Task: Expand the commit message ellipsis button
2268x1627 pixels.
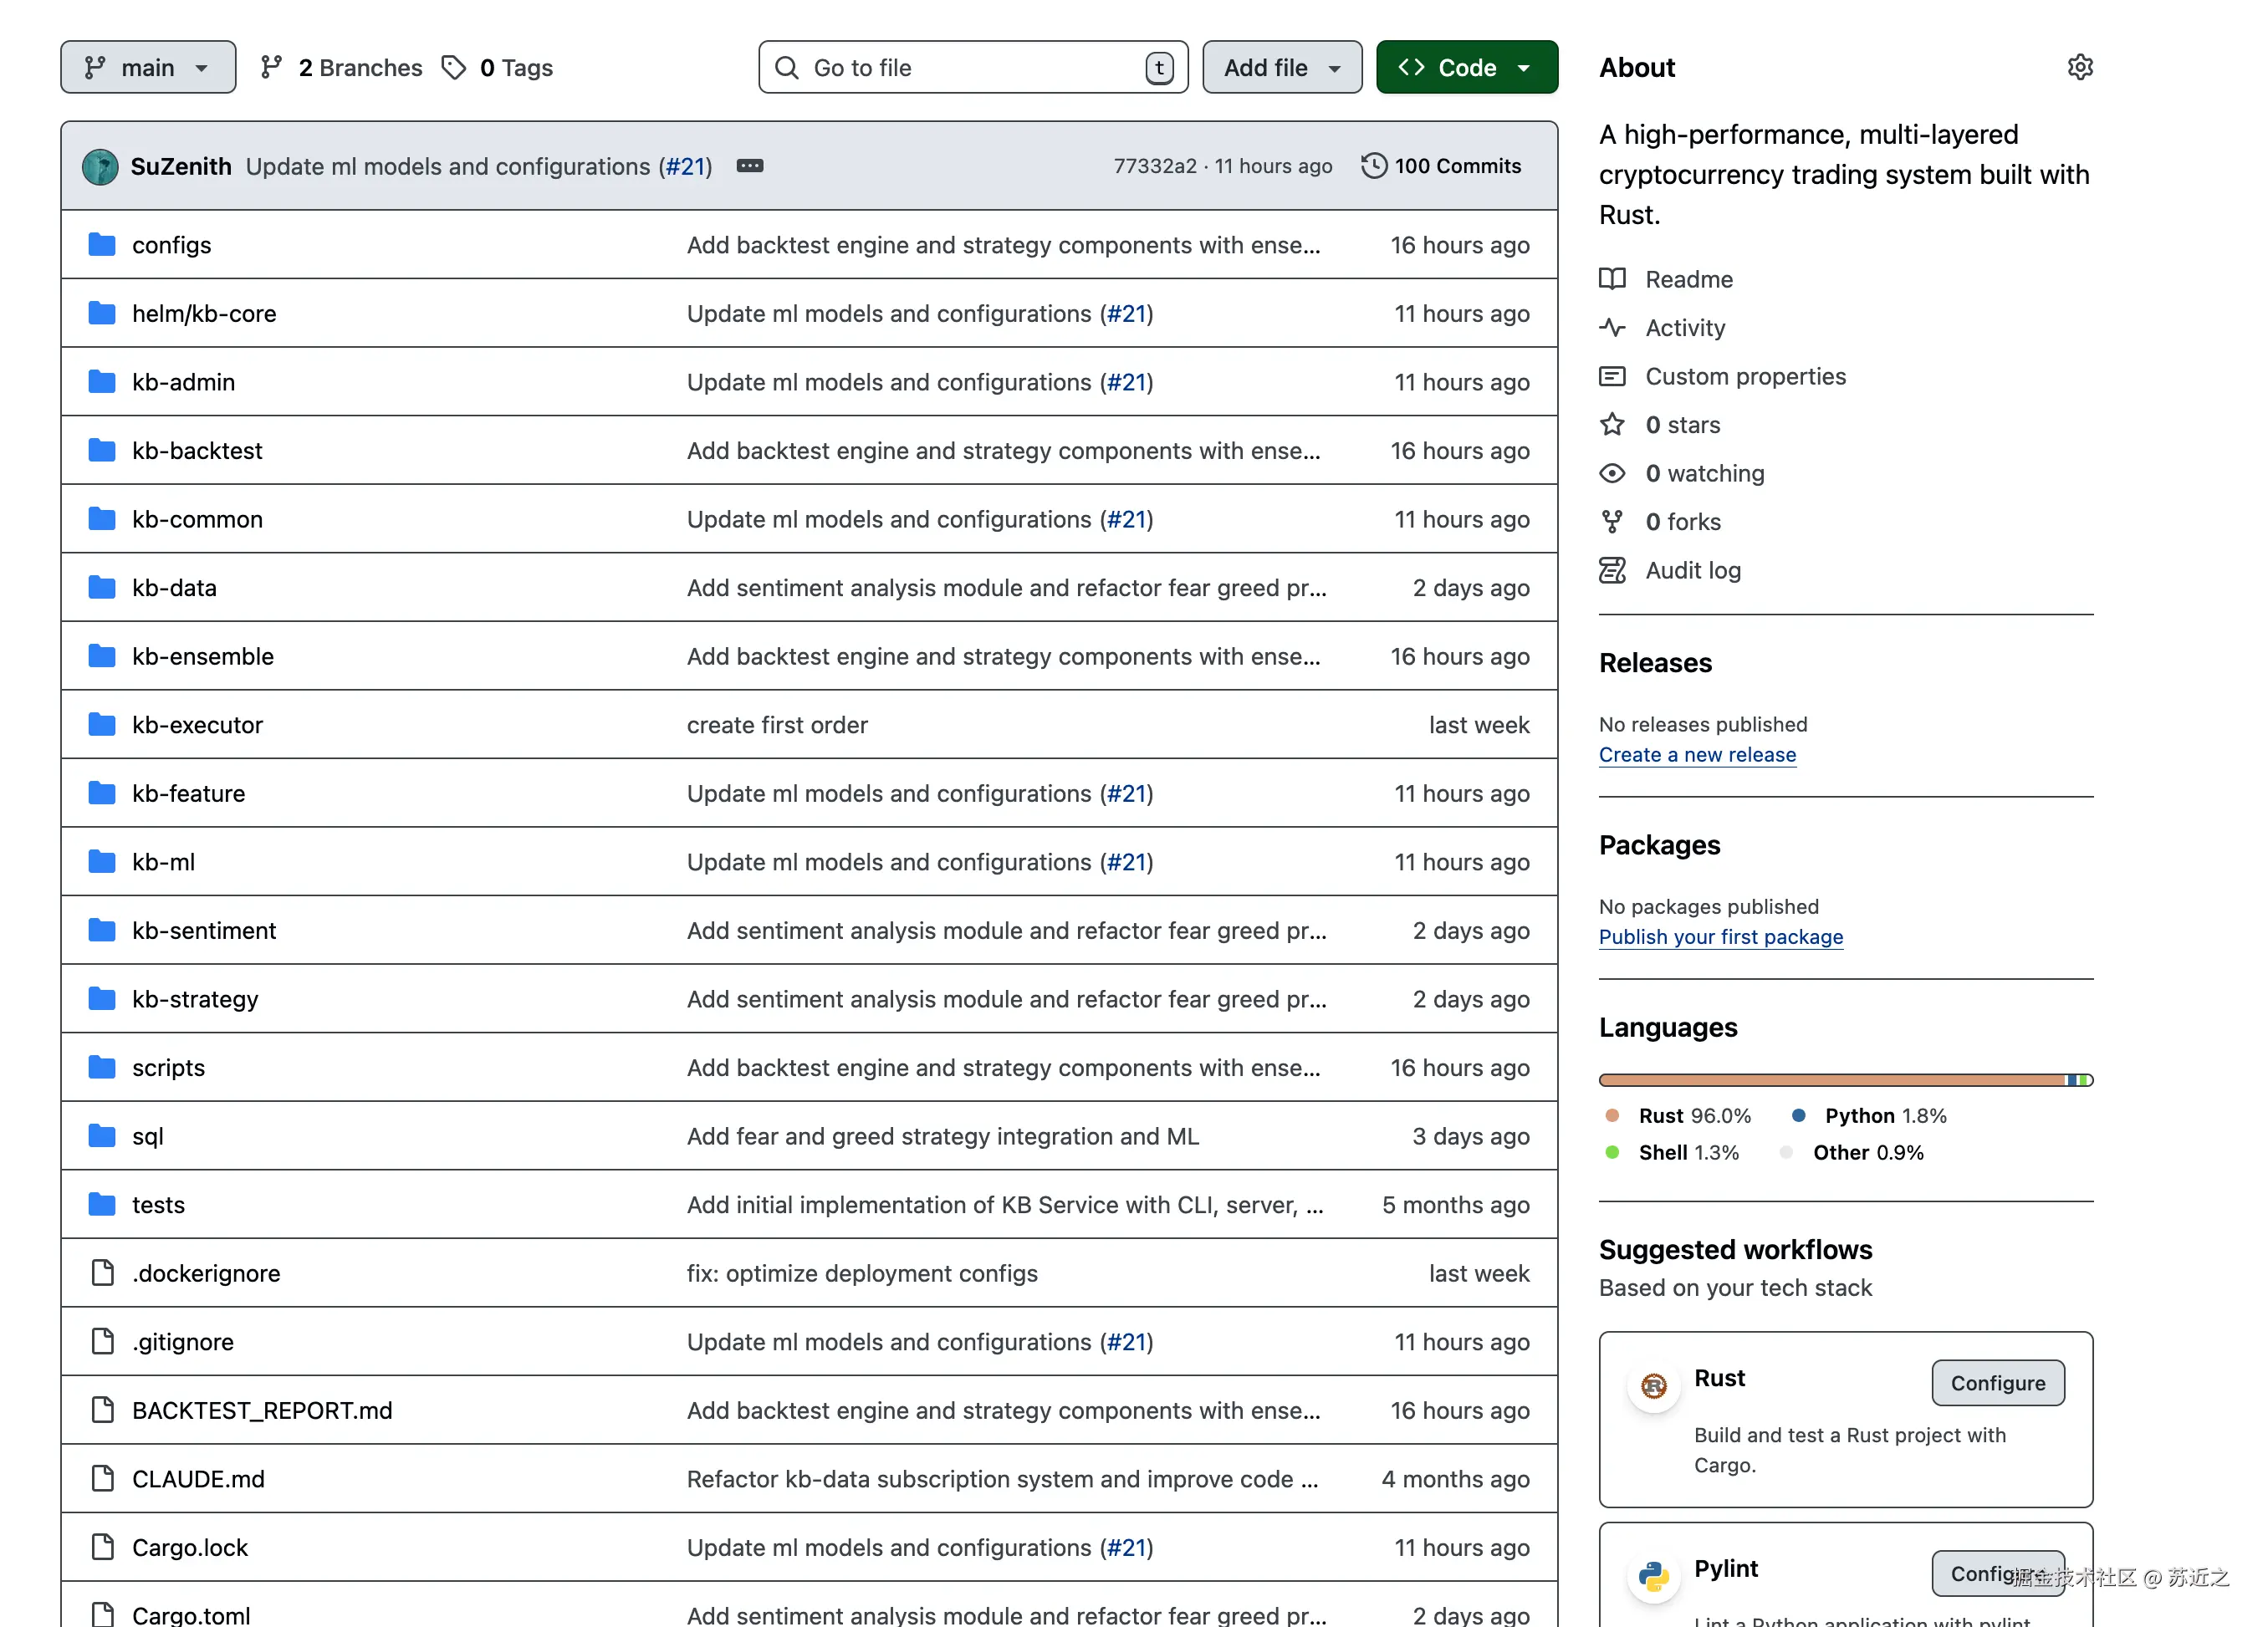Action: coord(749,166)
